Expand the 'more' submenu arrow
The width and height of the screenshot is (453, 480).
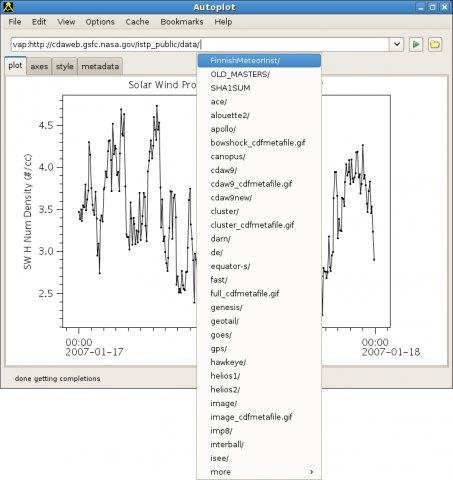(x=311, y=472)
